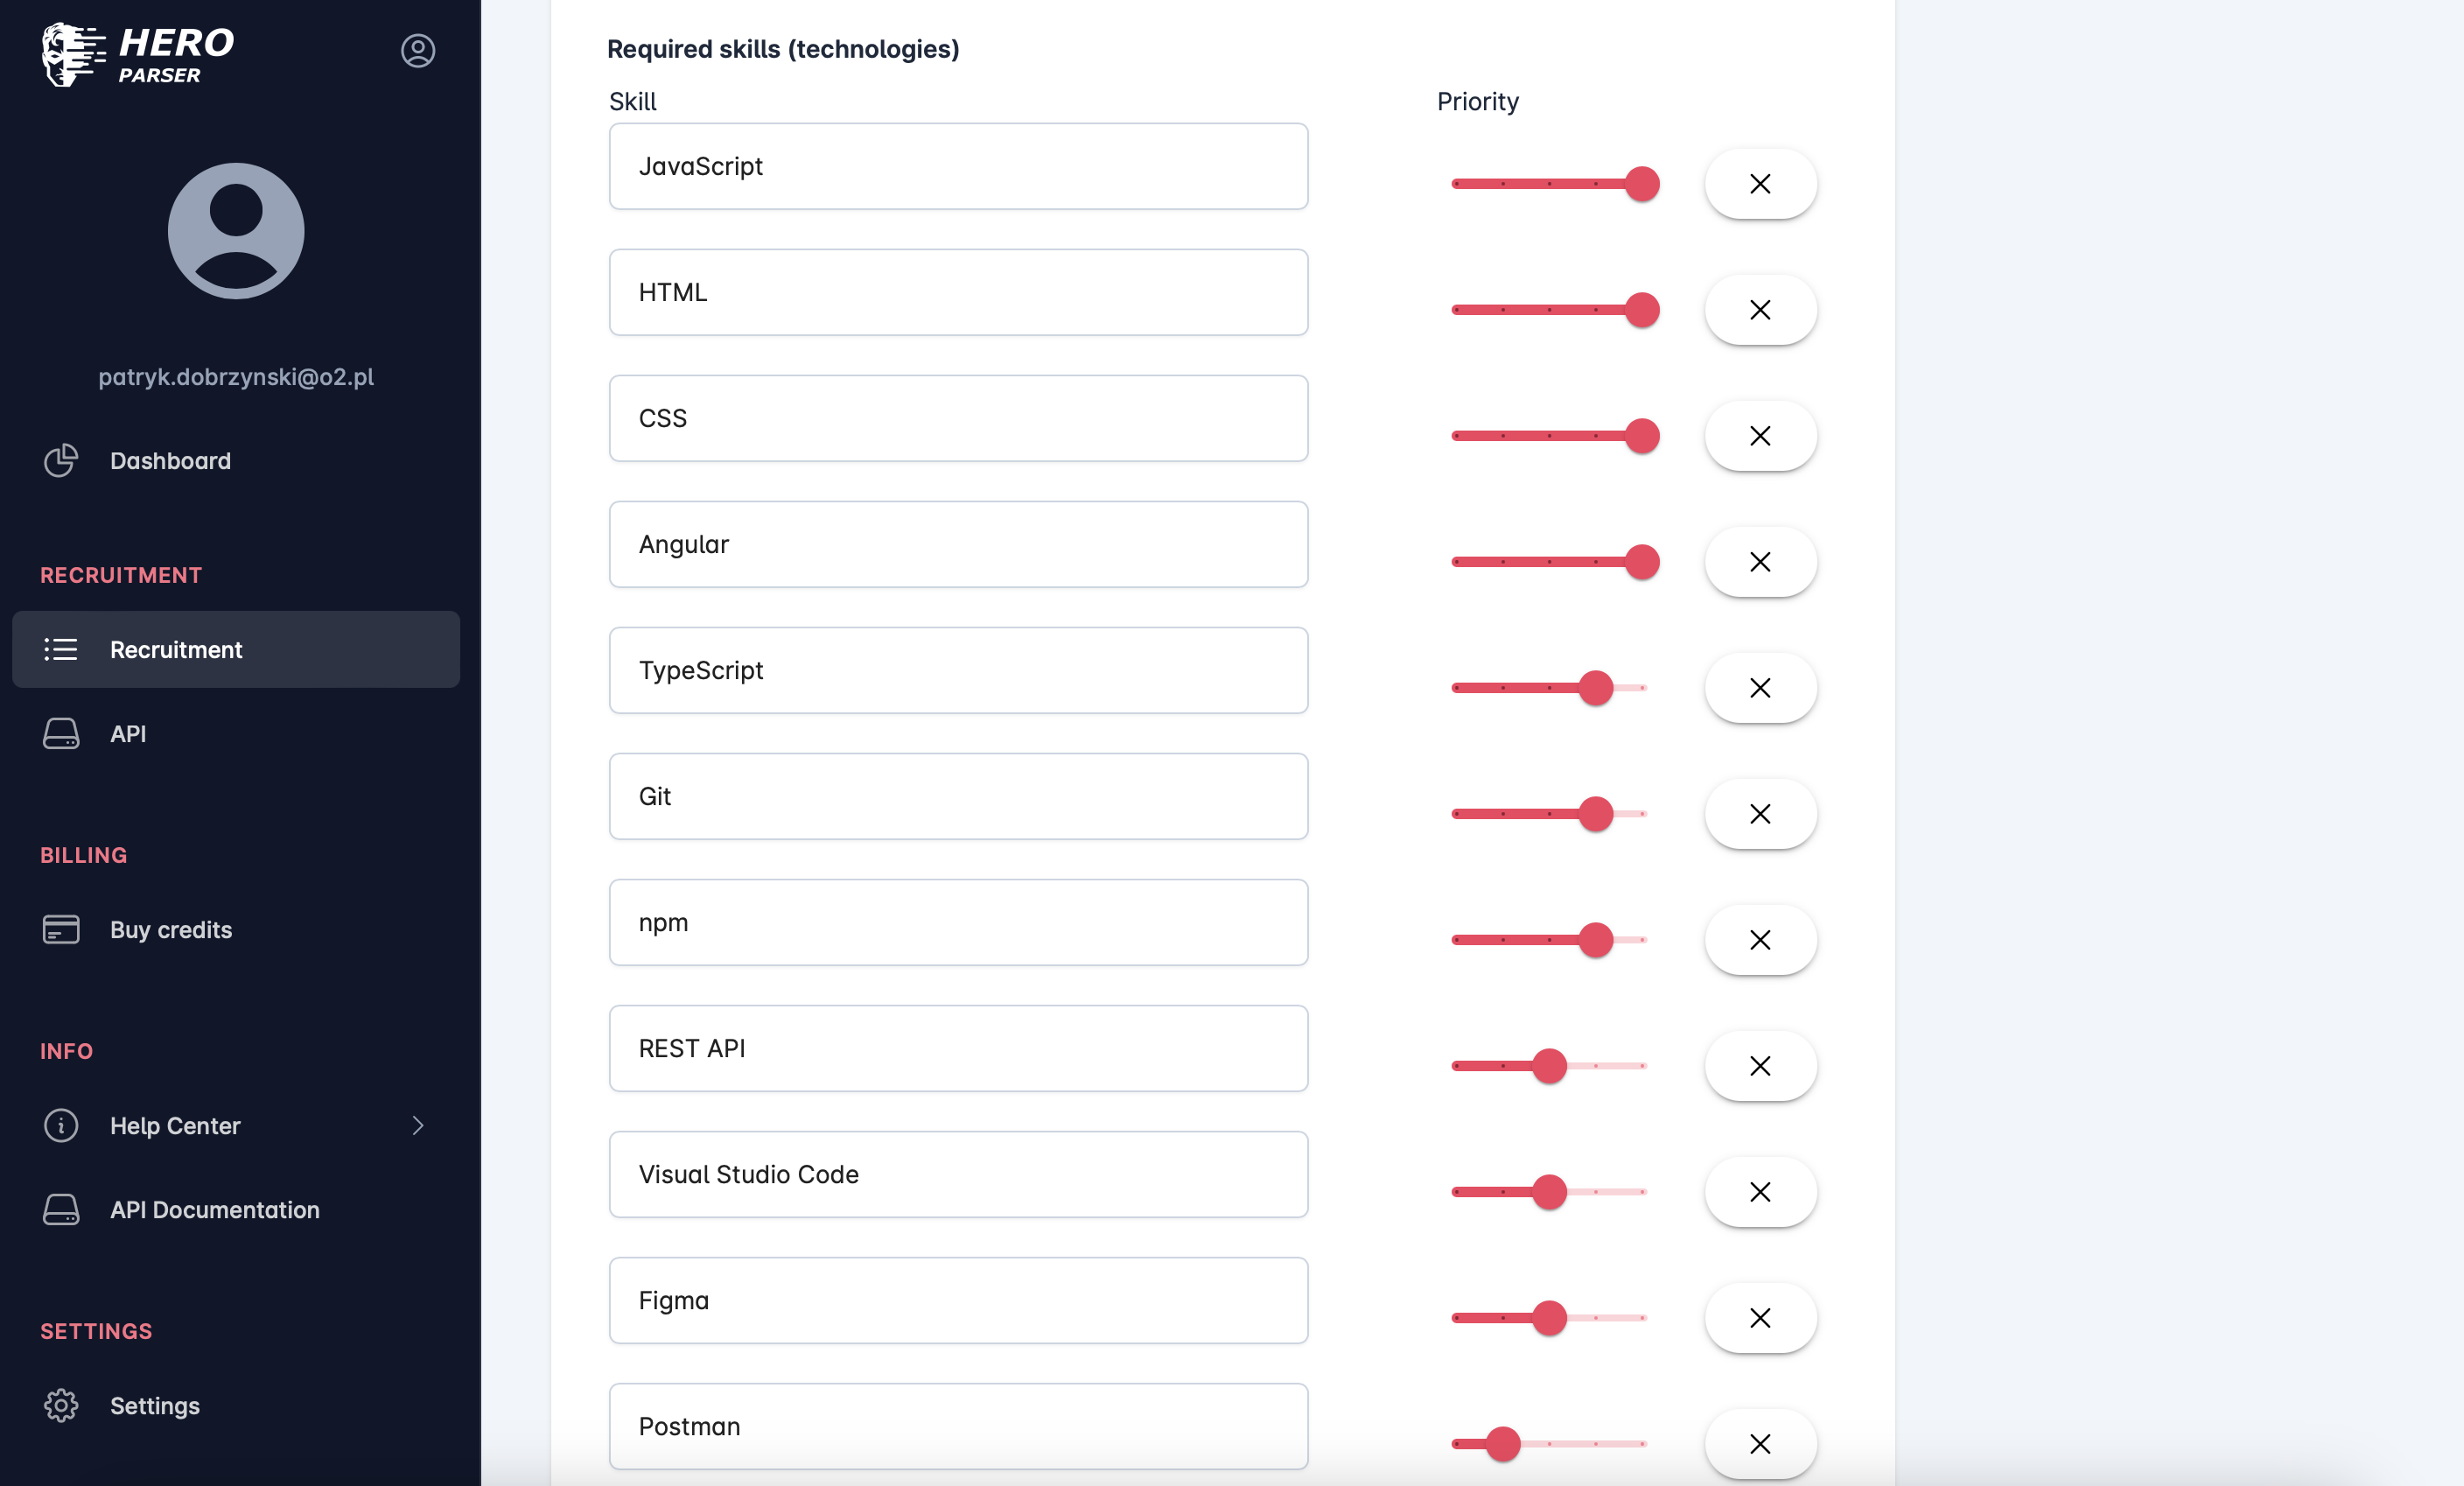Navigate to Settings in the sidebar
Screen dimensions: 2464x1486
155,1405
